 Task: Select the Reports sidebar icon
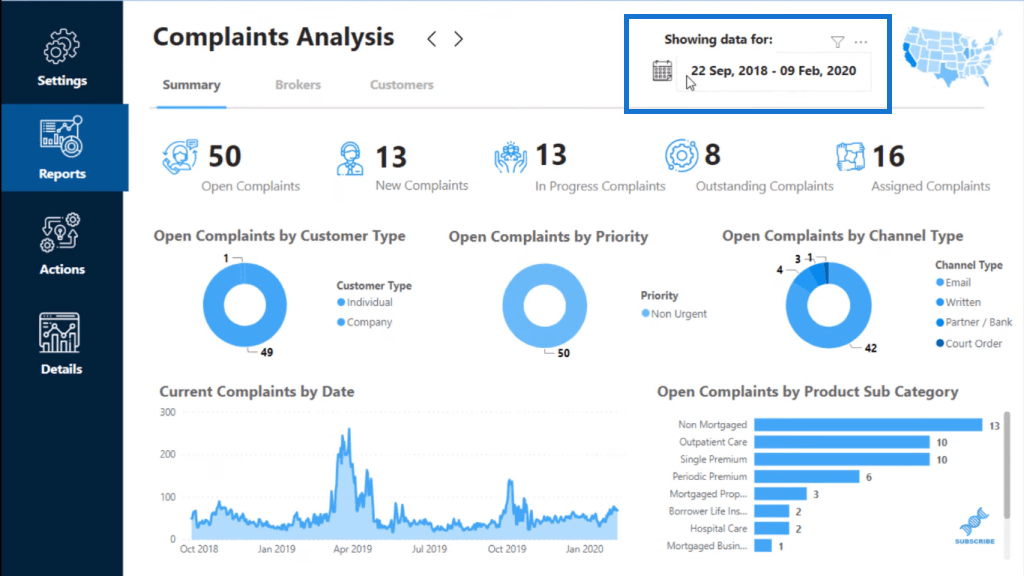61,136
